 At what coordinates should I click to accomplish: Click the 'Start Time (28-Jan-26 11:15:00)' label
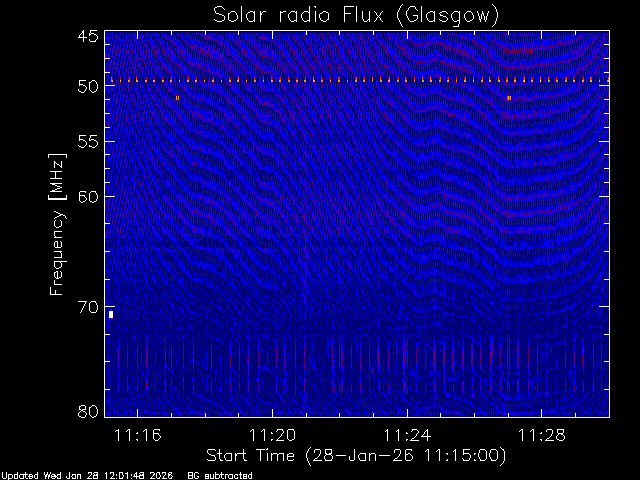click(x=356, y=456)
